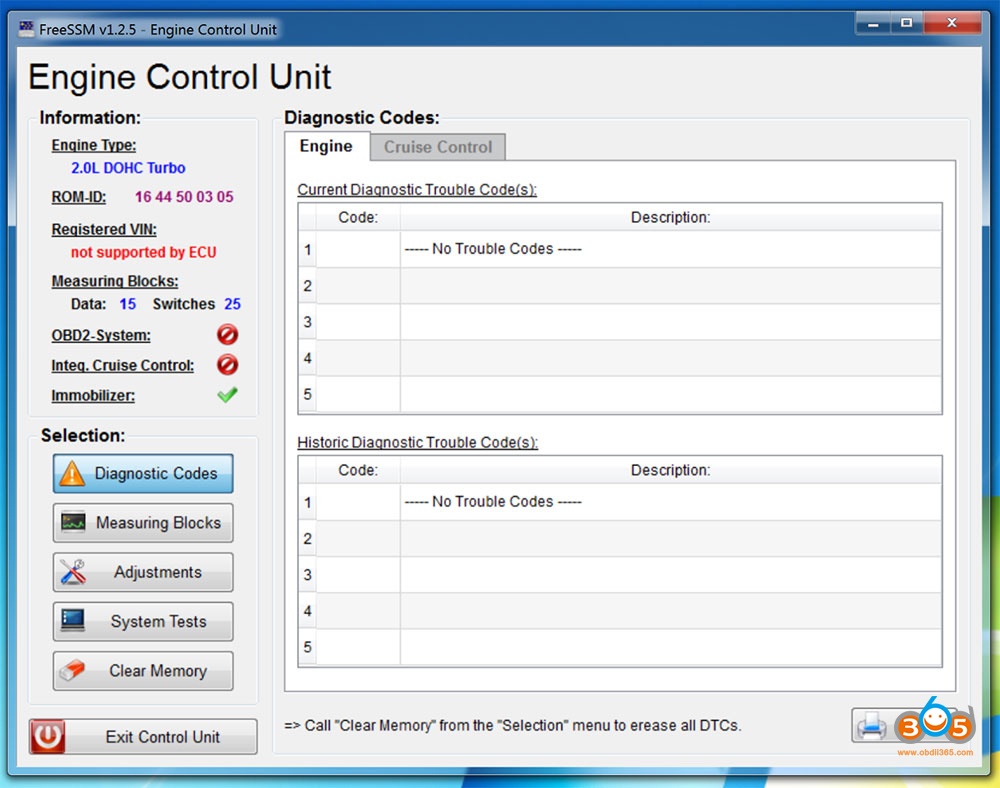Exit the Control Unit
This screenshot has height=788, width=1000.
[143, 737]
